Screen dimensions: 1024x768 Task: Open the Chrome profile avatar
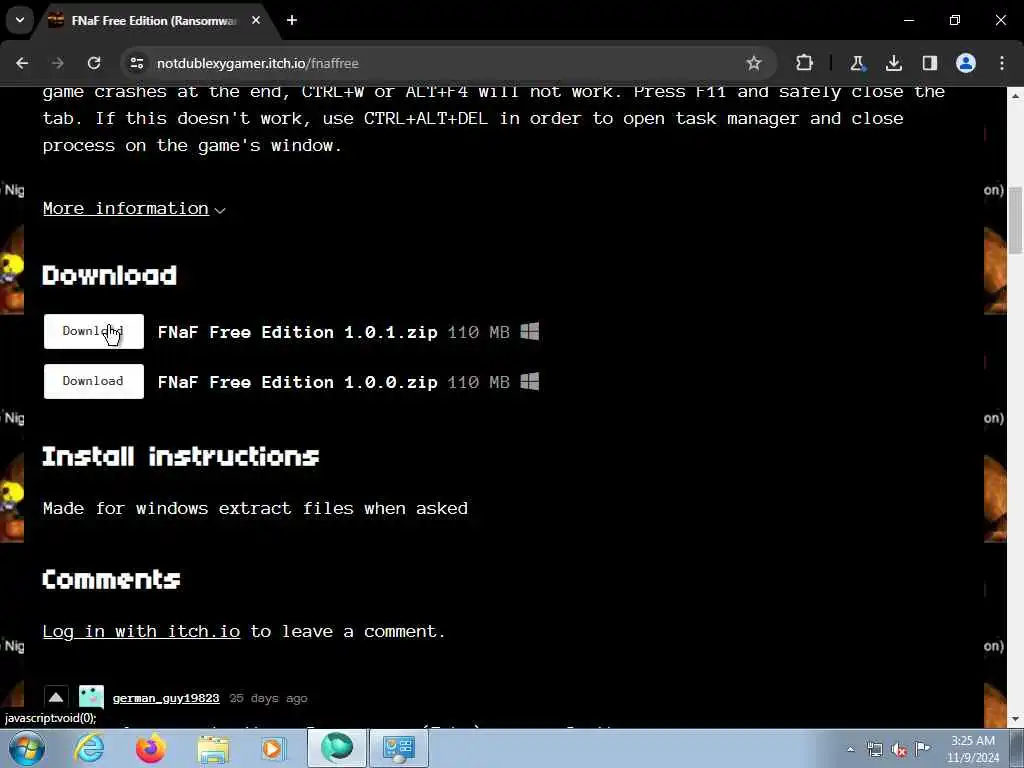click(966, 63)
